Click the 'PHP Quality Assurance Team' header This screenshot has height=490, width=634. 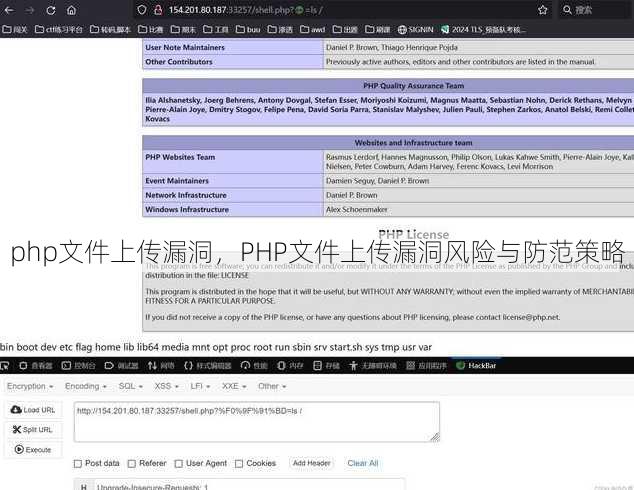click(414, 86)
